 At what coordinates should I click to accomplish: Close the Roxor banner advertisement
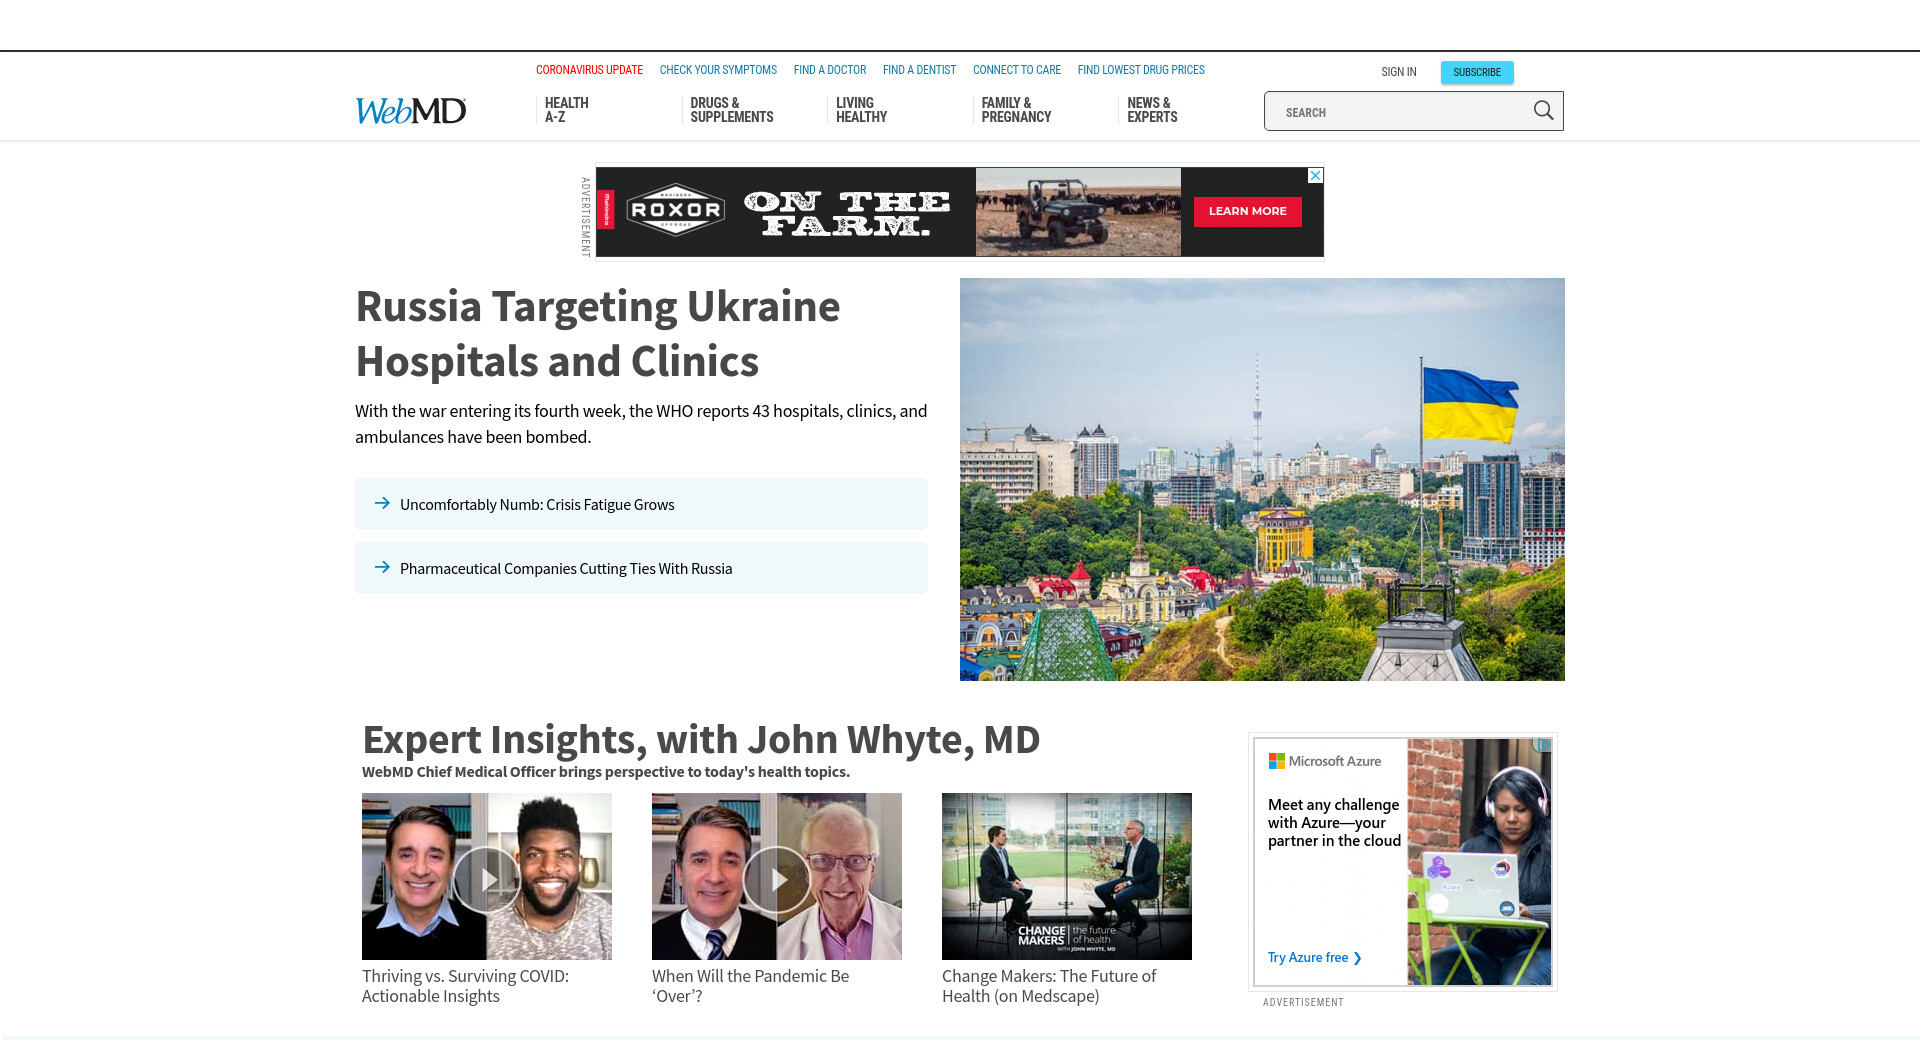[x=1316, y=176]
